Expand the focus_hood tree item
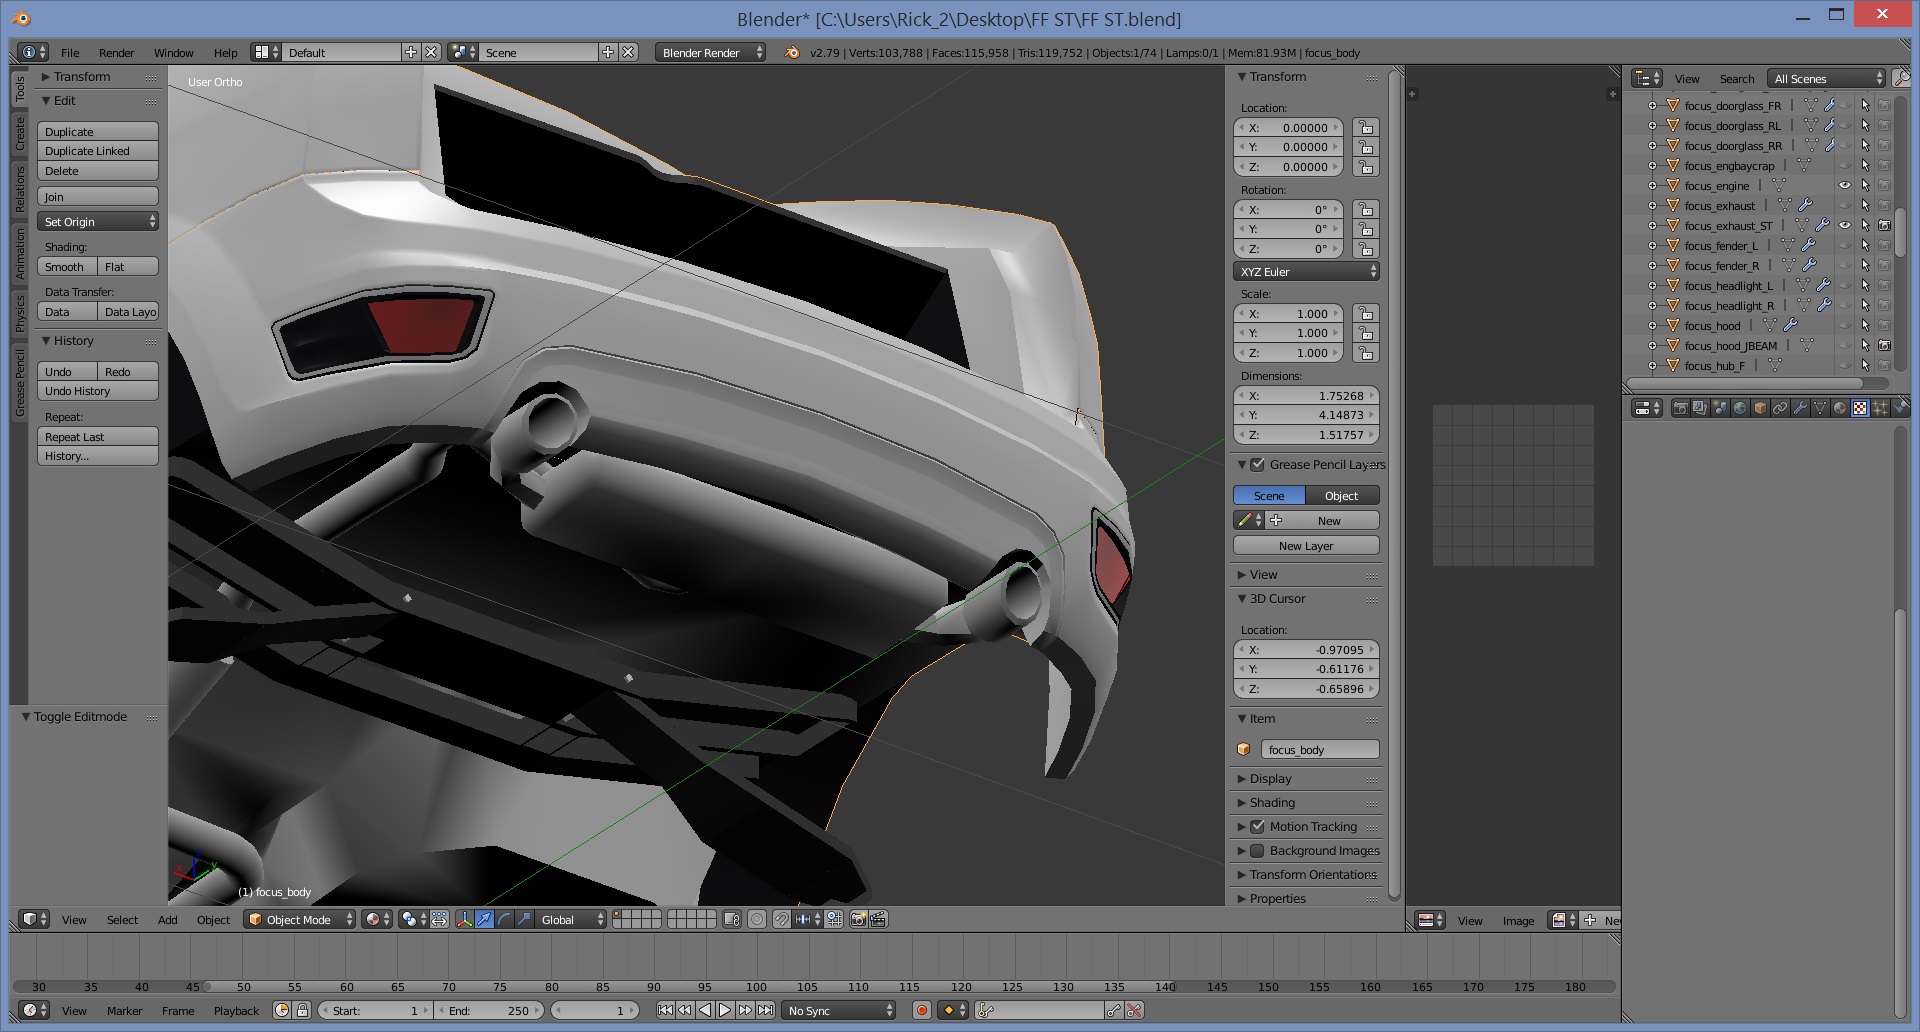The image size is (1920, 1032). pos(1652,326)
